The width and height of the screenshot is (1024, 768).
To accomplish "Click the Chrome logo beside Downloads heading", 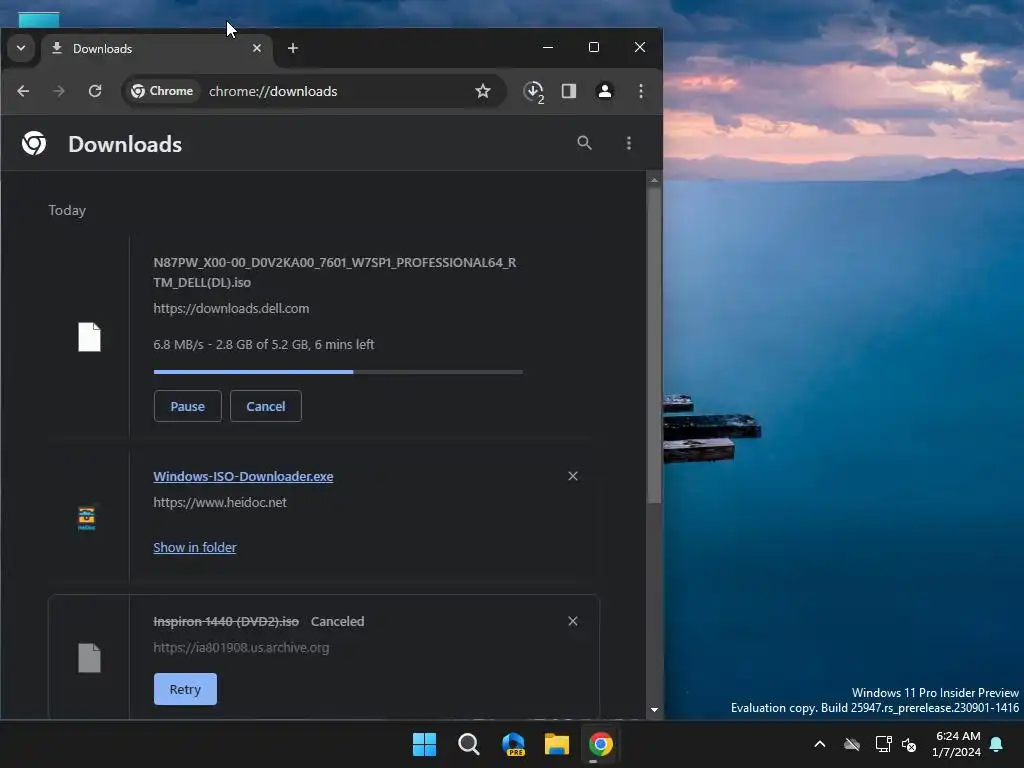I will [x=34, y=143].
